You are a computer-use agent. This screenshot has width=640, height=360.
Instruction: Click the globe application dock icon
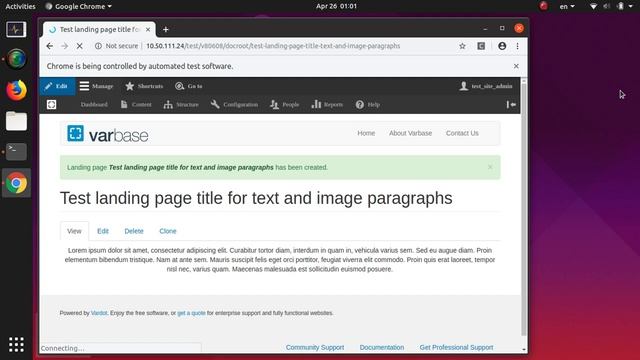pyautogui.click(x=16, y=59)
